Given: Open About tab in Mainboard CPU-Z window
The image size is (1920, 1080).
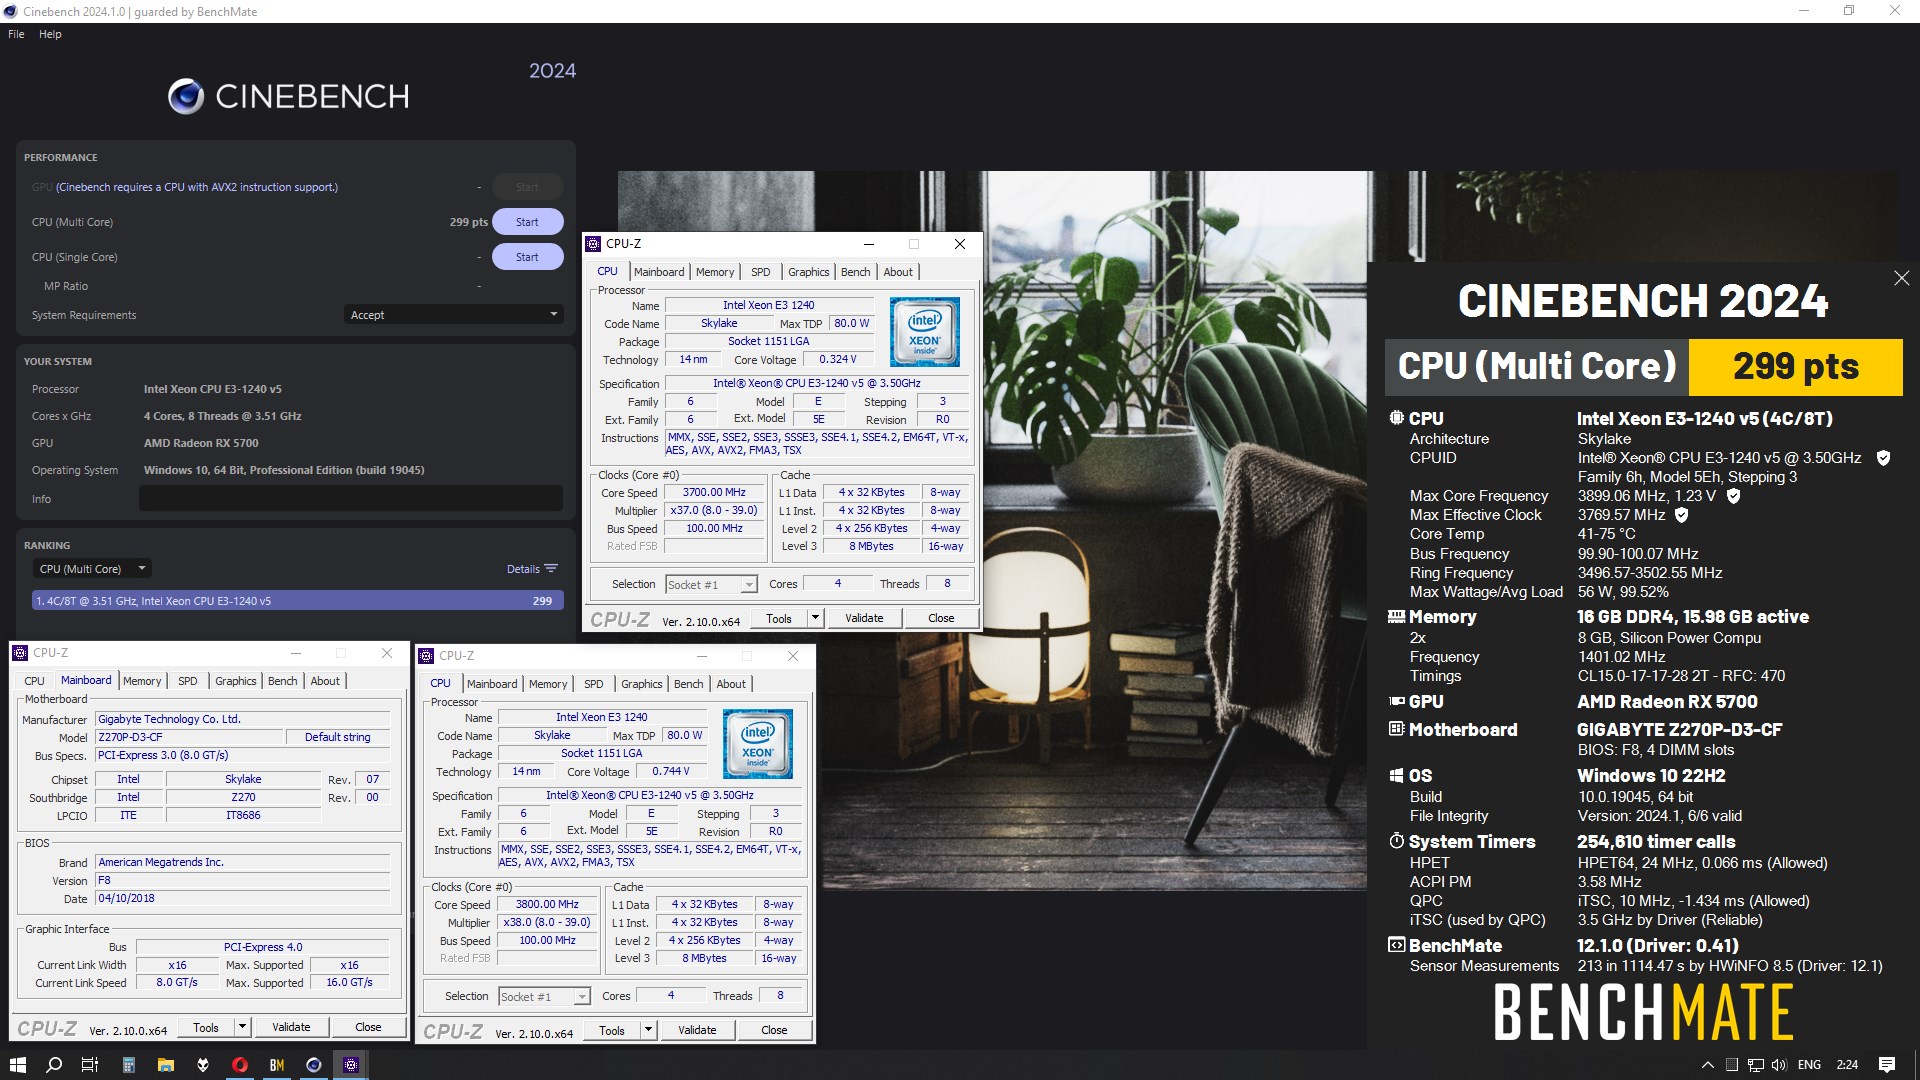Looking at the screenshot, I should (x=325, y=681).
